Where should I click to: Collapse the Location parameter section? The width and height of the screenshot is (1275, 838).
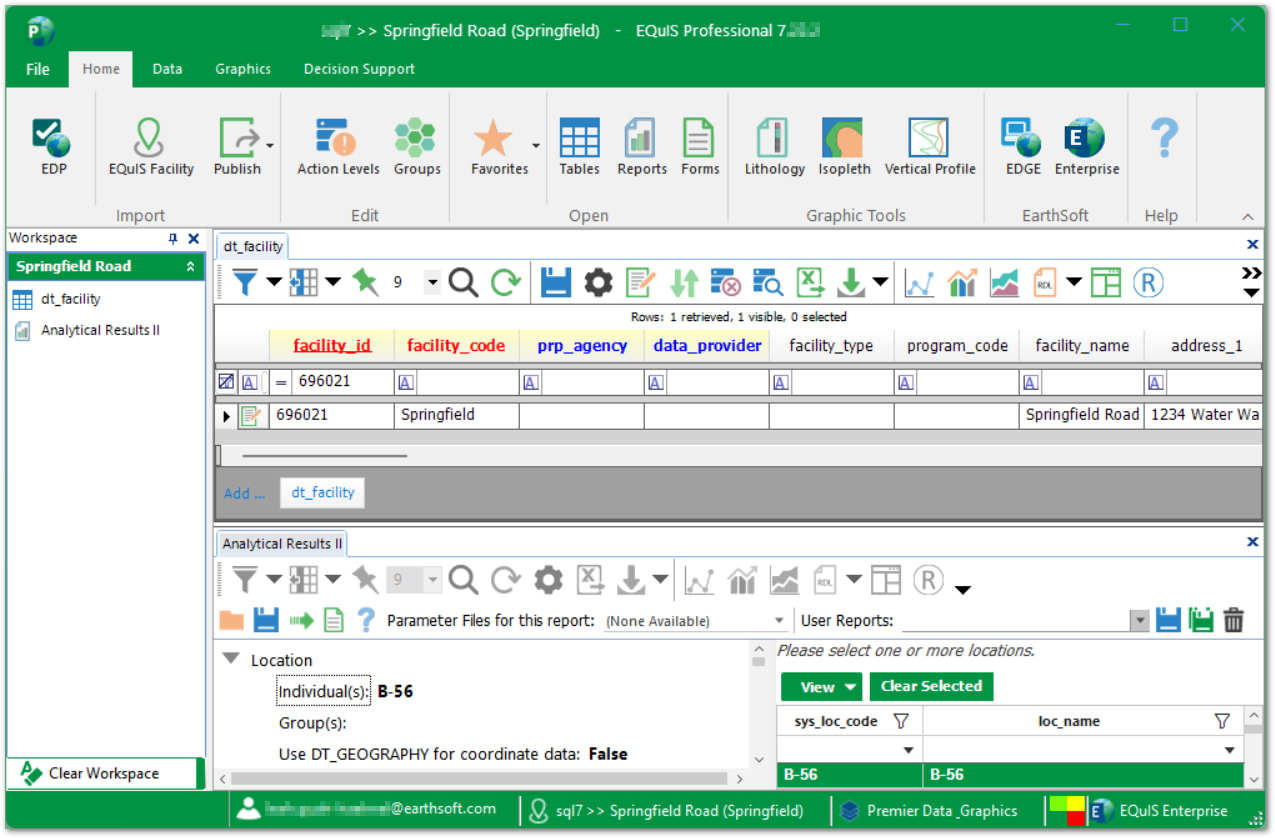click(232, 660)
